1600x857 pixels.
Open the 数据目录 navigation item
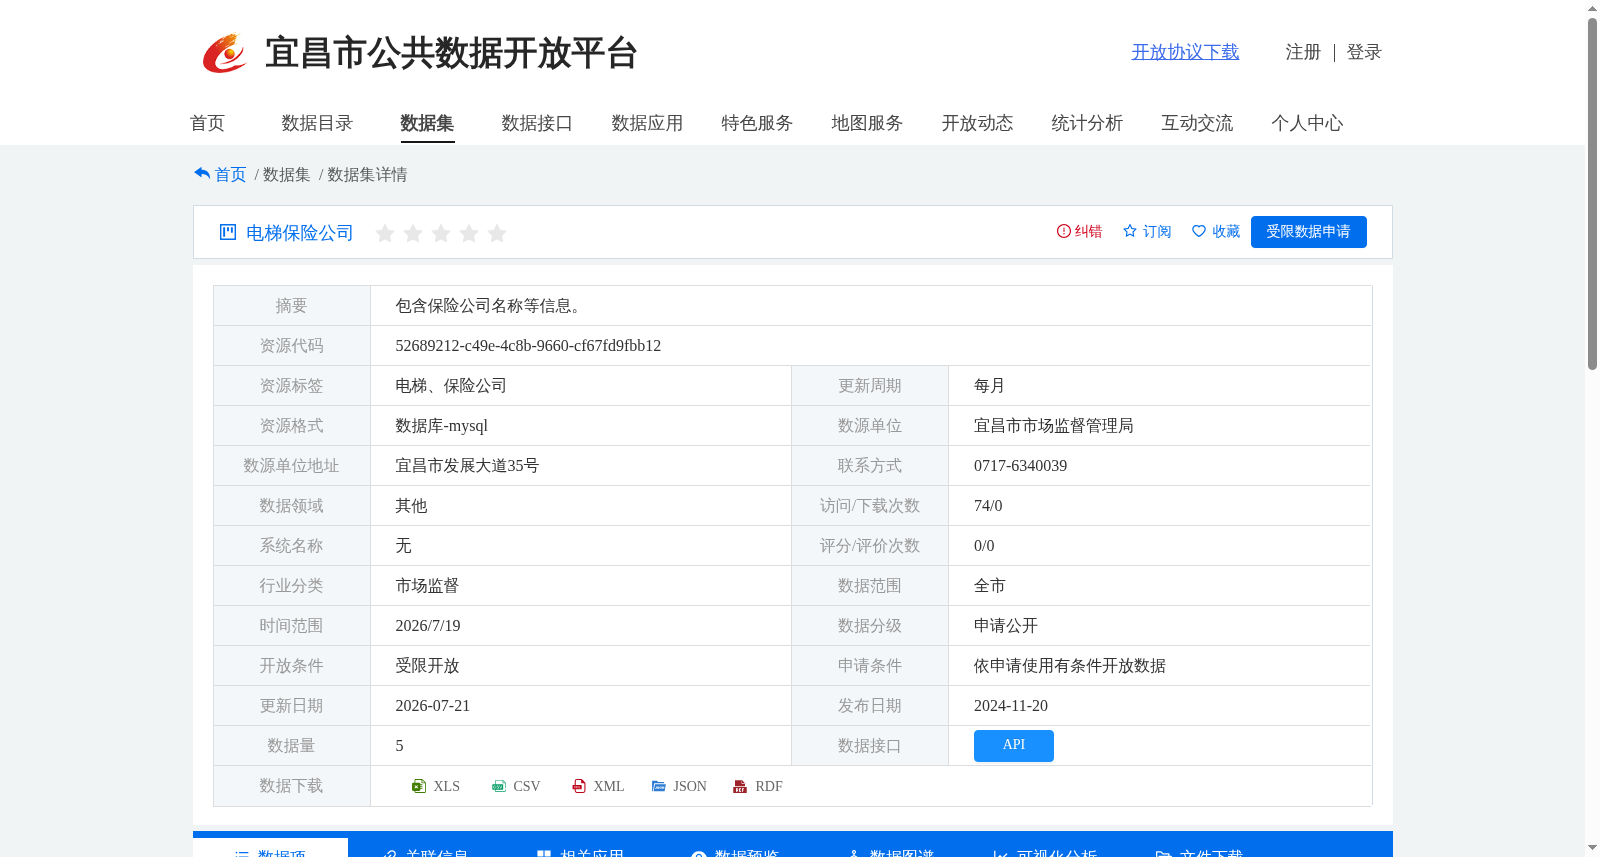[317, 123]
